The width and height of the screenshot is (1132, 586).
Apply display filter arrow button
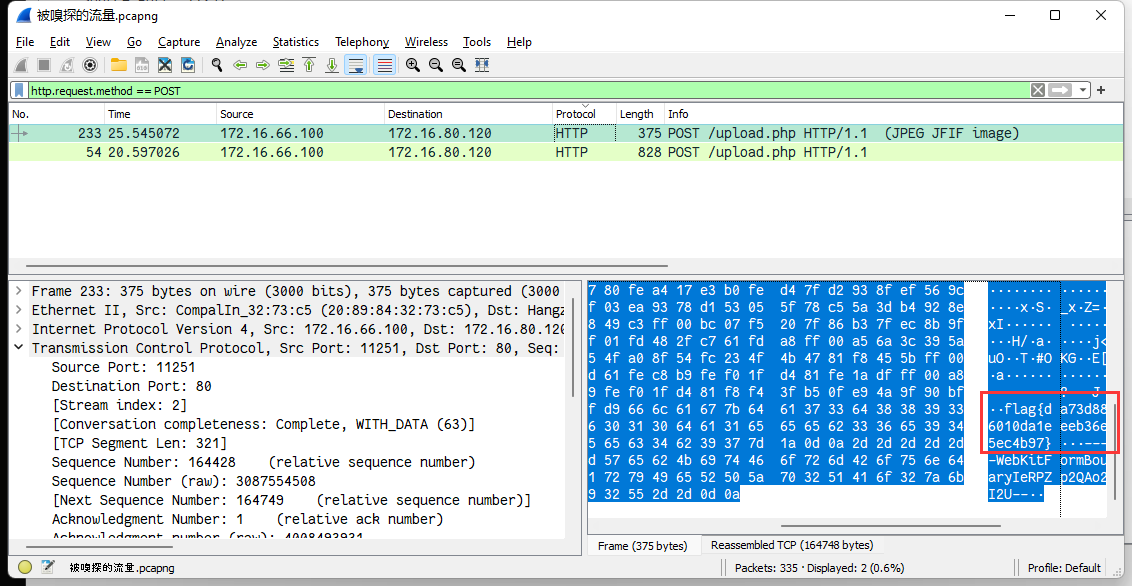1061,90
